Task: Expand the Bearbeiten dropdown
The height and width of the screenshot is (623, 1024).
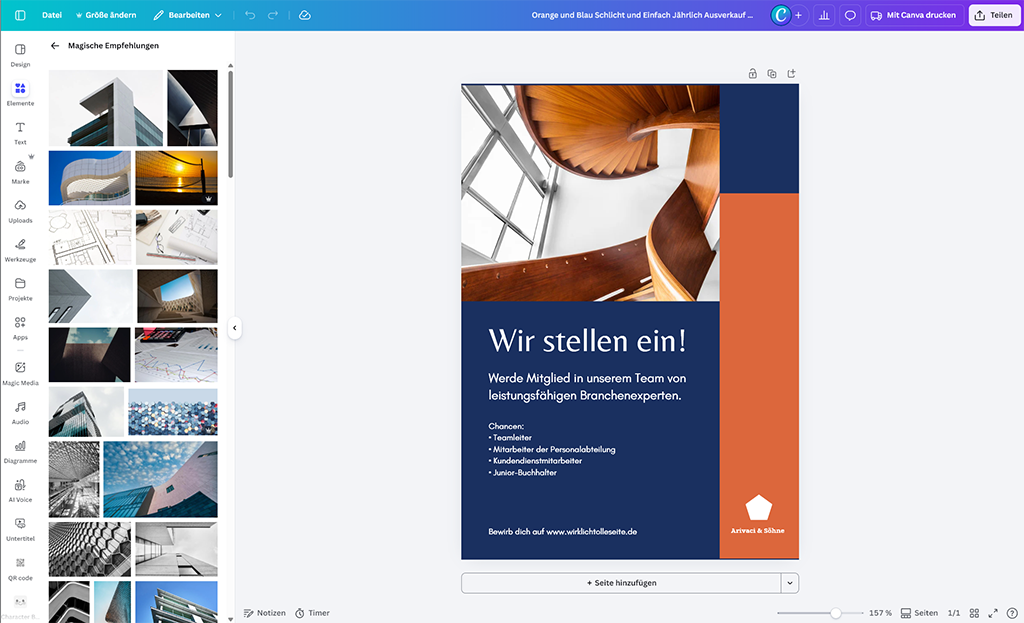Action: point(187,15)
